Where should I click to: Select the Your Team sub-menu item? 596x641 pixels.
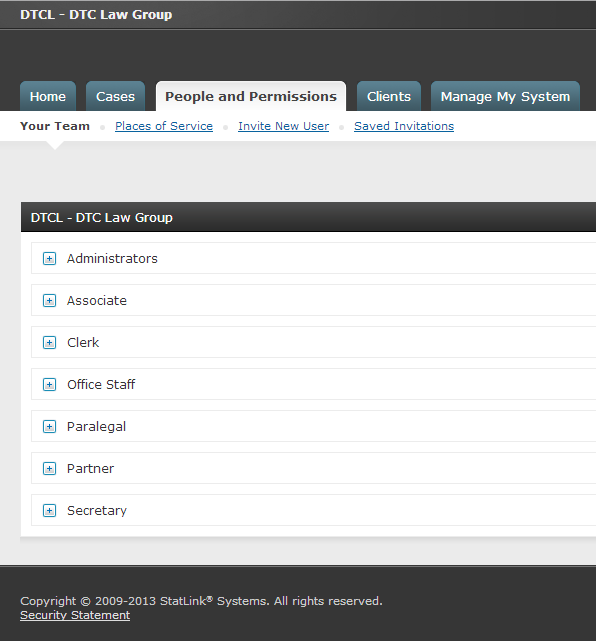point(55,126)
